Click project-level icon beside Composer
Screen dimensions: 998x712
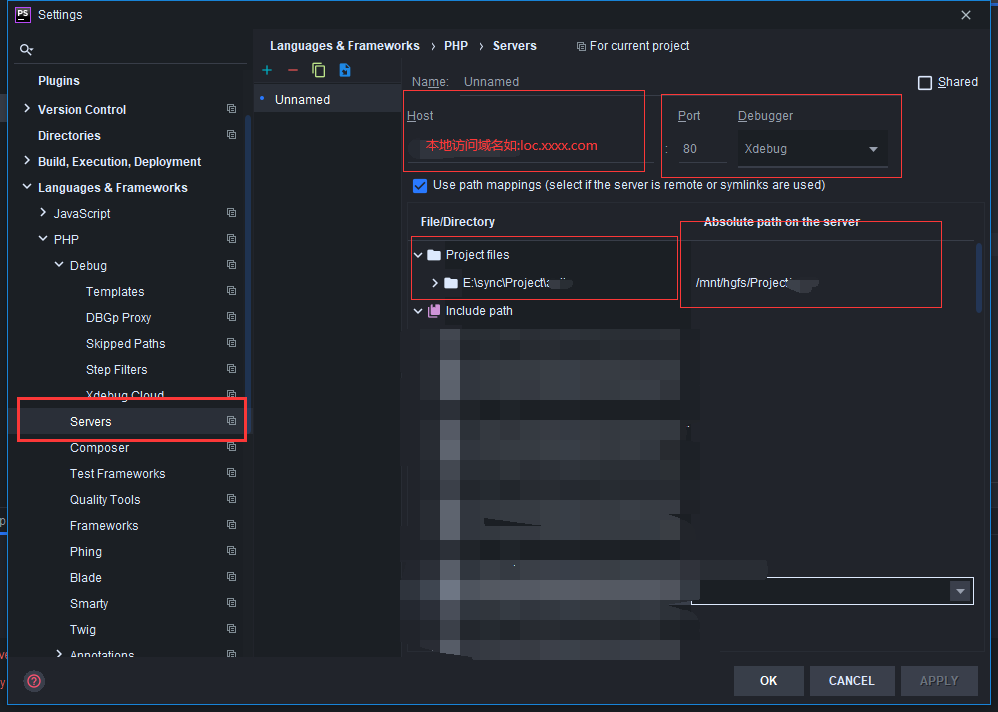coord(232,447)
